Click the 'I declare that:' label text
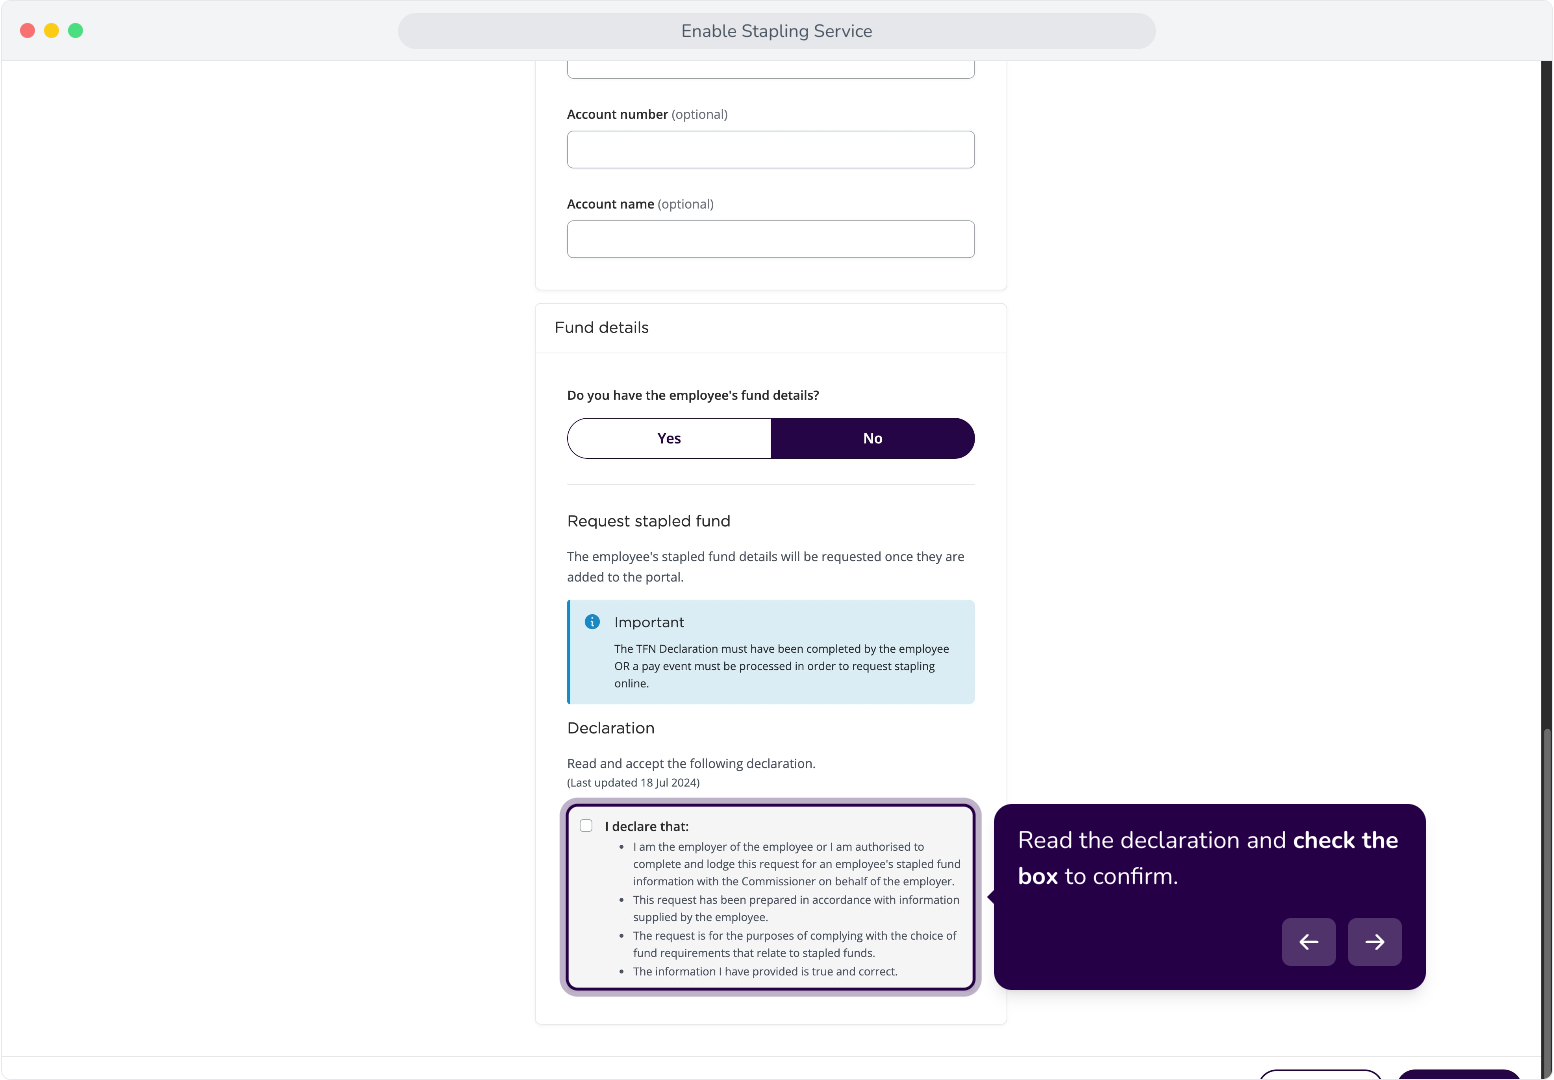1554x1080 pixels. coord(647,827)
